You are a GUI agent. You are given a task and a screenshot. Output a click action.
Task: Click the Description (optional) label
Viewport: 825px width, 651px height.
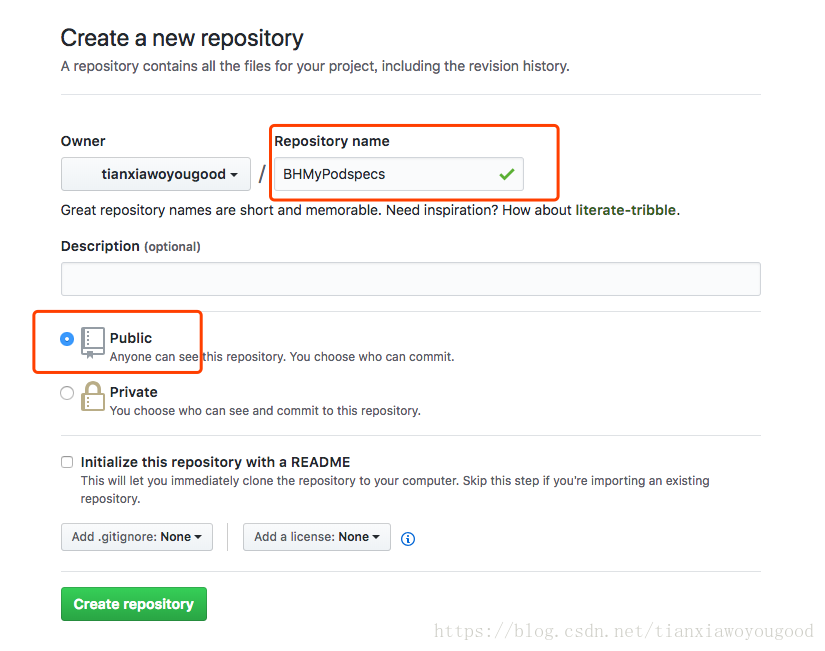click(x=130, y=246)
